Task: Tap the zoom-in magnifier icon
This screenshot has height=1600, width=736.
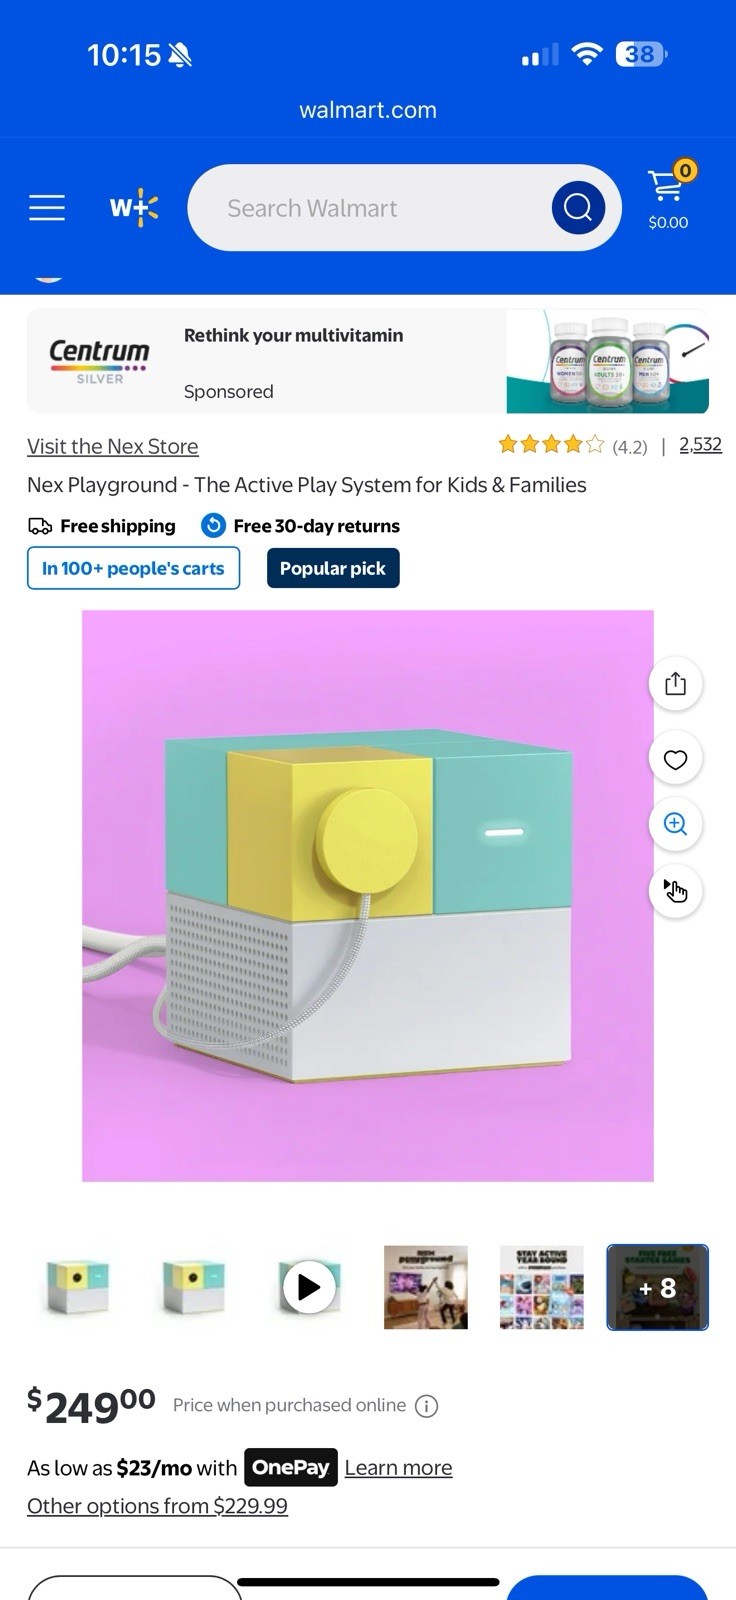Action: [676, 824]
